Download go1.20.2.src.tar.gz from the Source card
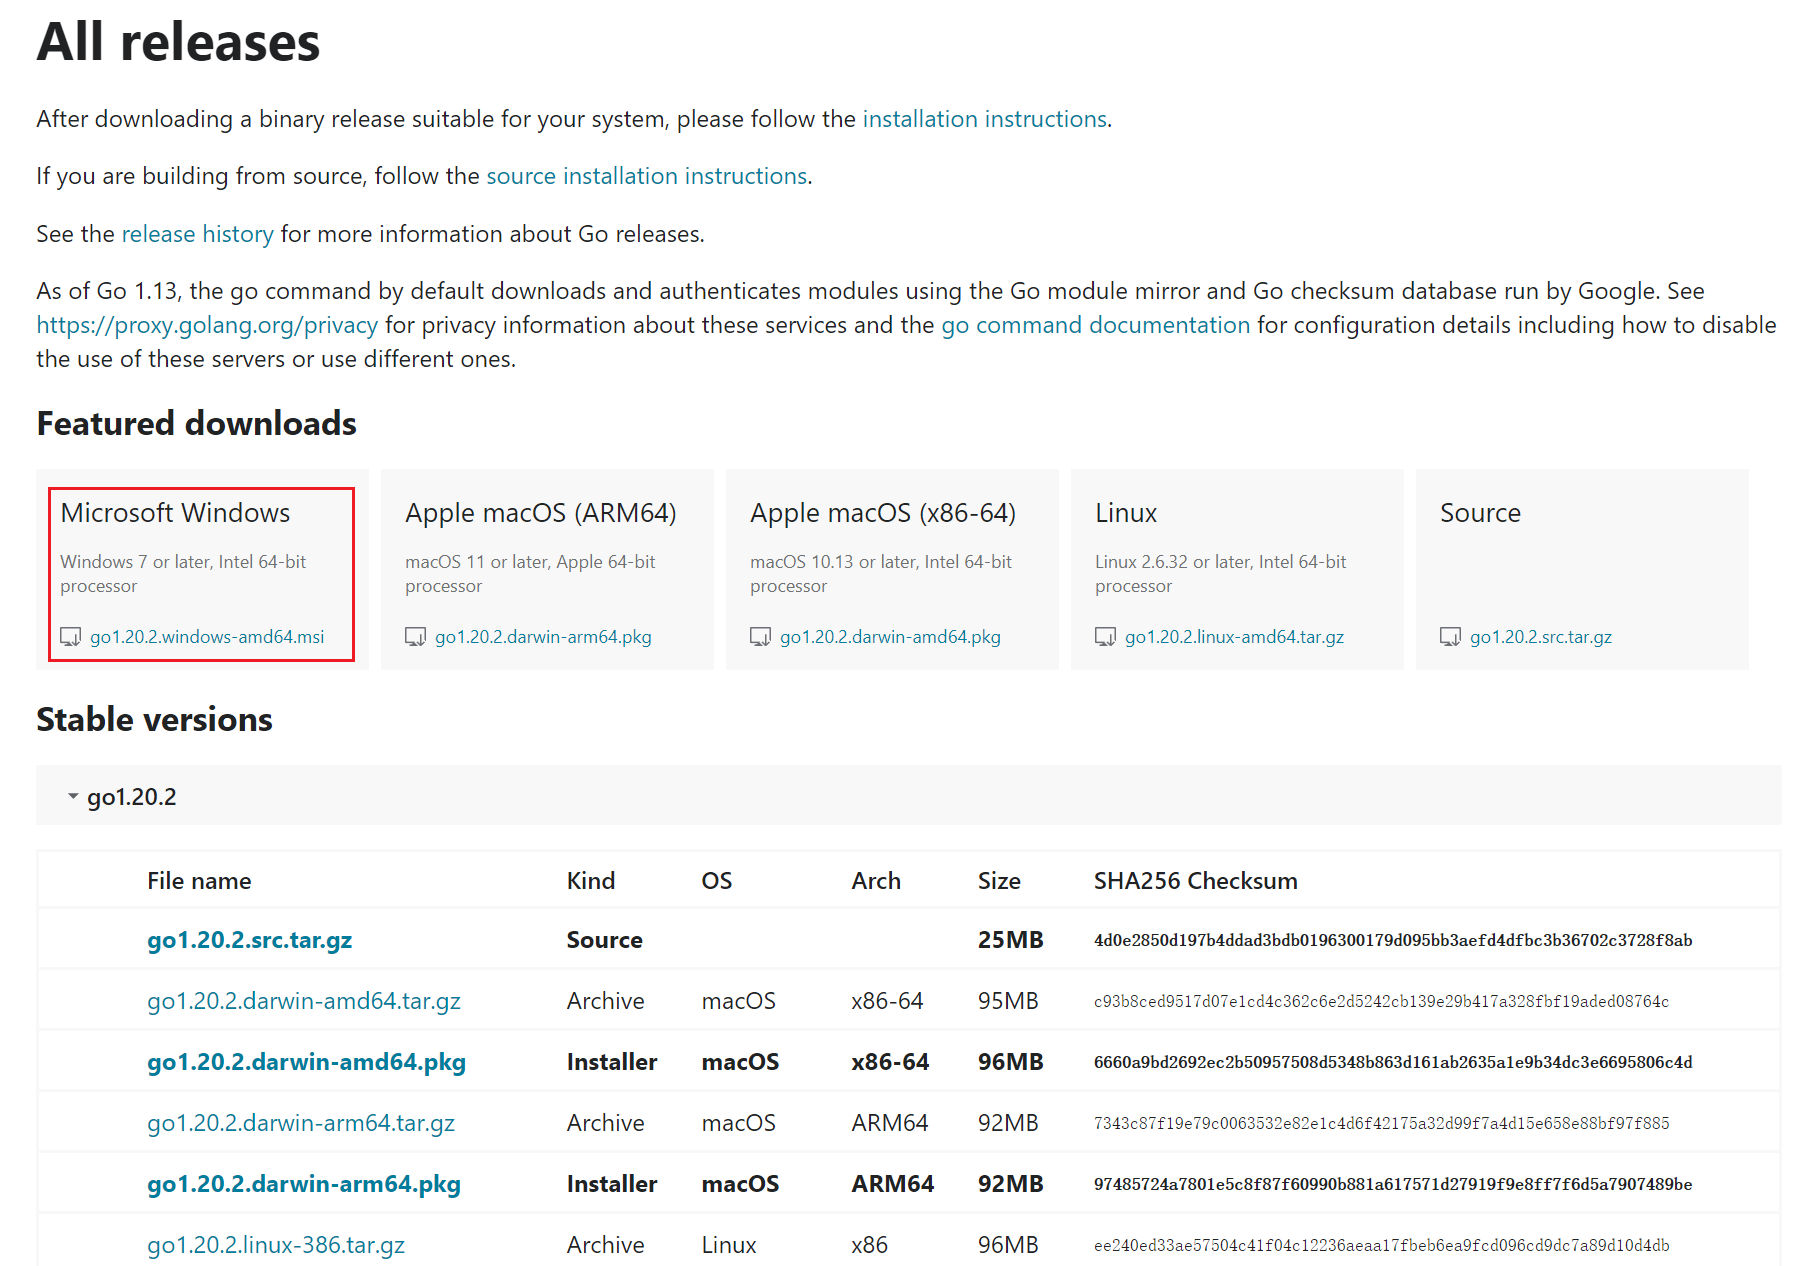 click(1541, 637)
